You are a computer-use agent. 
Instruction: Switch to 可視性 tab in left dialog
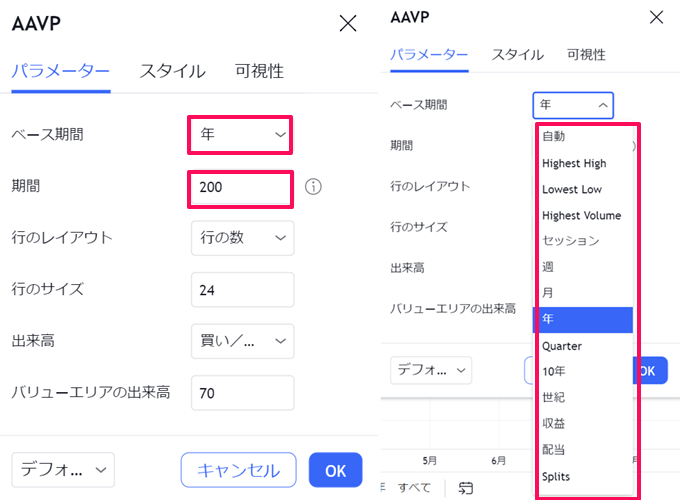click(x=259, y=71)
